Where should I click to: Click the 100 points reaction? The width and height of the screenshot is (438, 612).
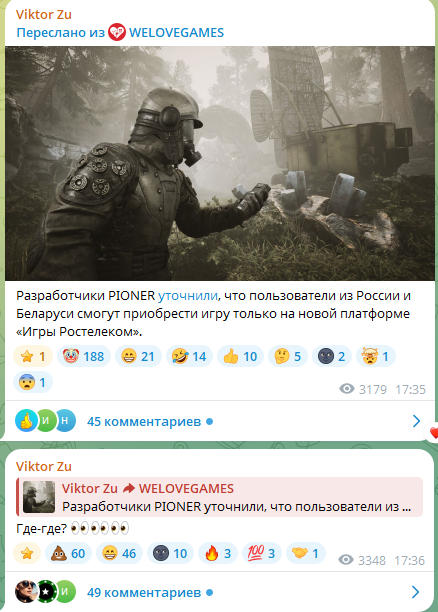[262, 553]
